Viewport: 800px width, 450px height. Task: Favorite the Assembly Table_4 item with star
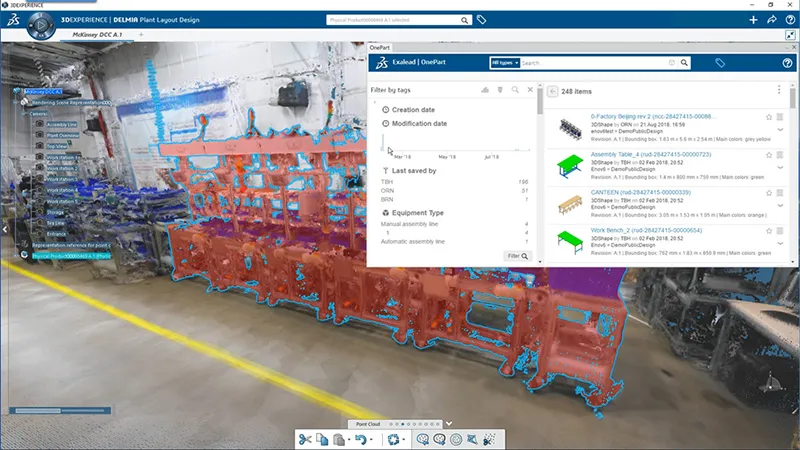[768, 155]
